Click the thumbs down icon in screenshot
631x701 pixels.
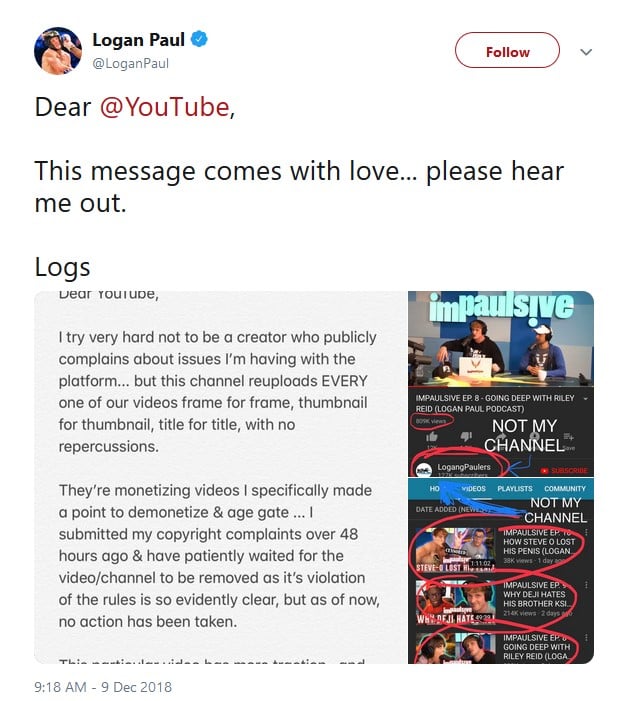(466, 436)
